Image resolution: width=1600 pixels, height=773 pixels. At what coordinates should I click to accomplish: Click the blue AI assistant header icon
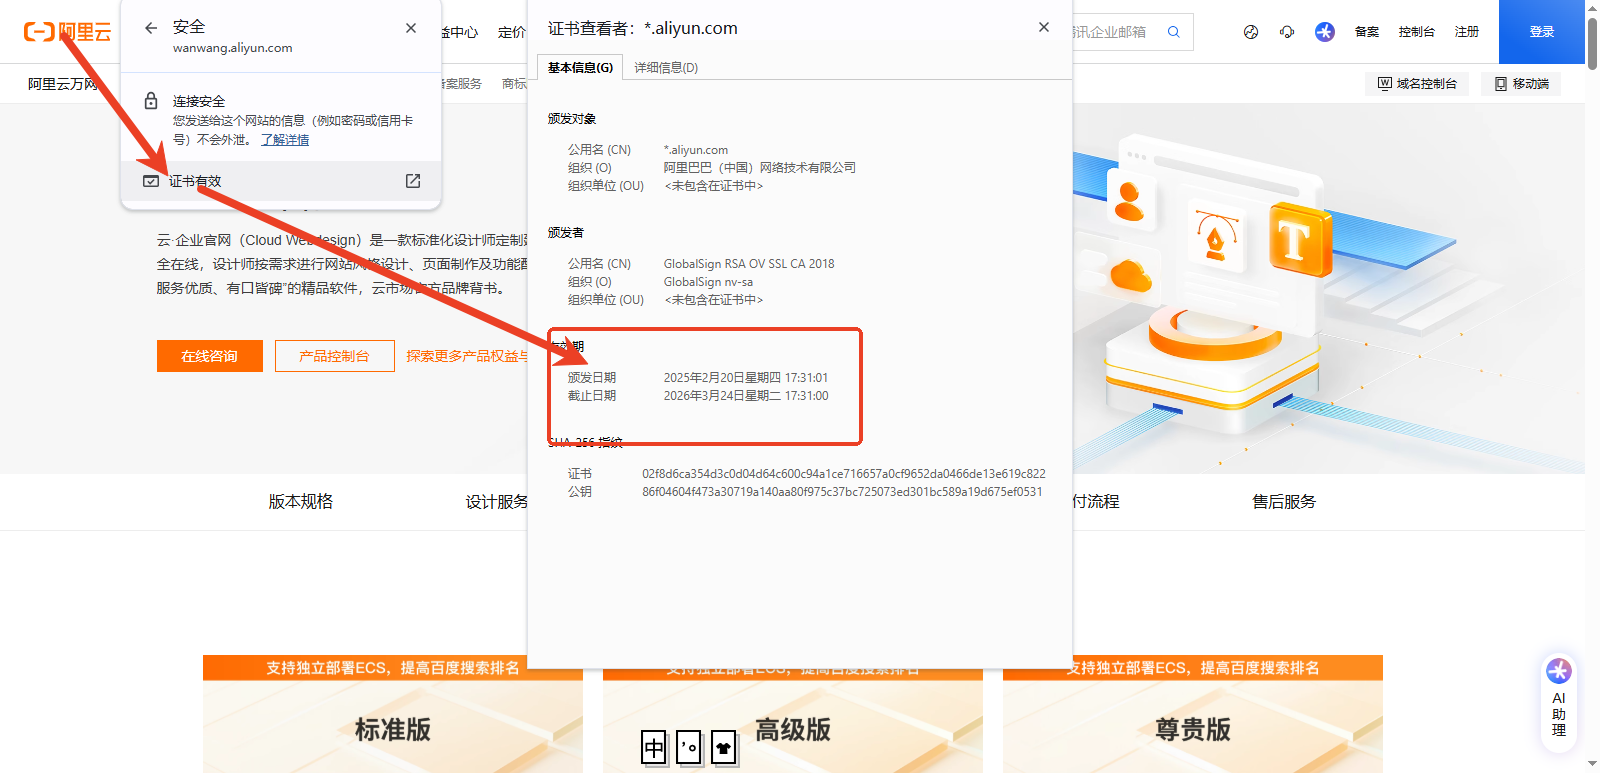[1325, 32]
